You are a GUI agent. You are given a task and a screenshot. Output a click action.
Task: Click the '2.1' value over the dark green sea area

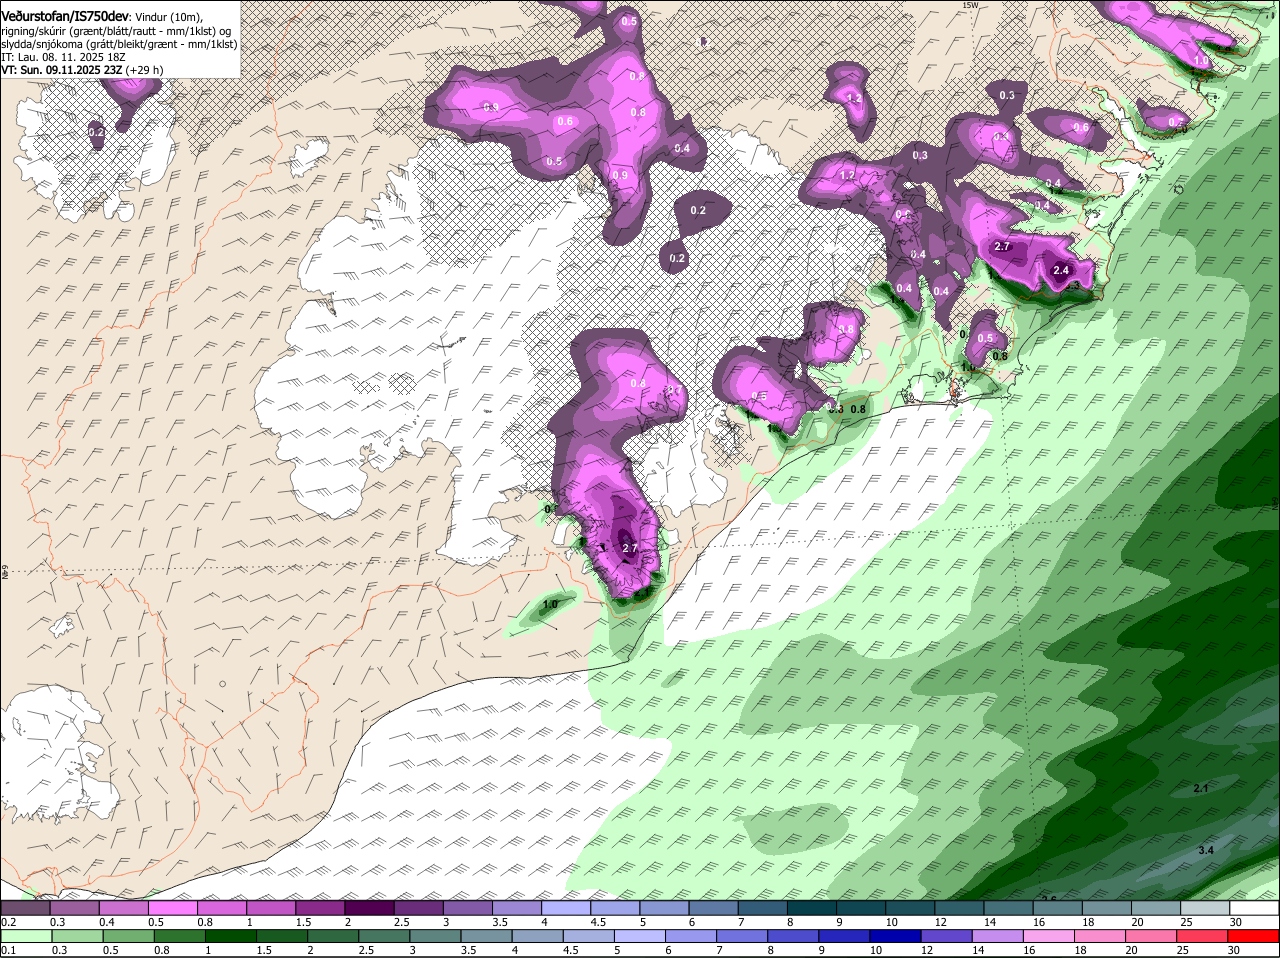tap(1201, 789)
